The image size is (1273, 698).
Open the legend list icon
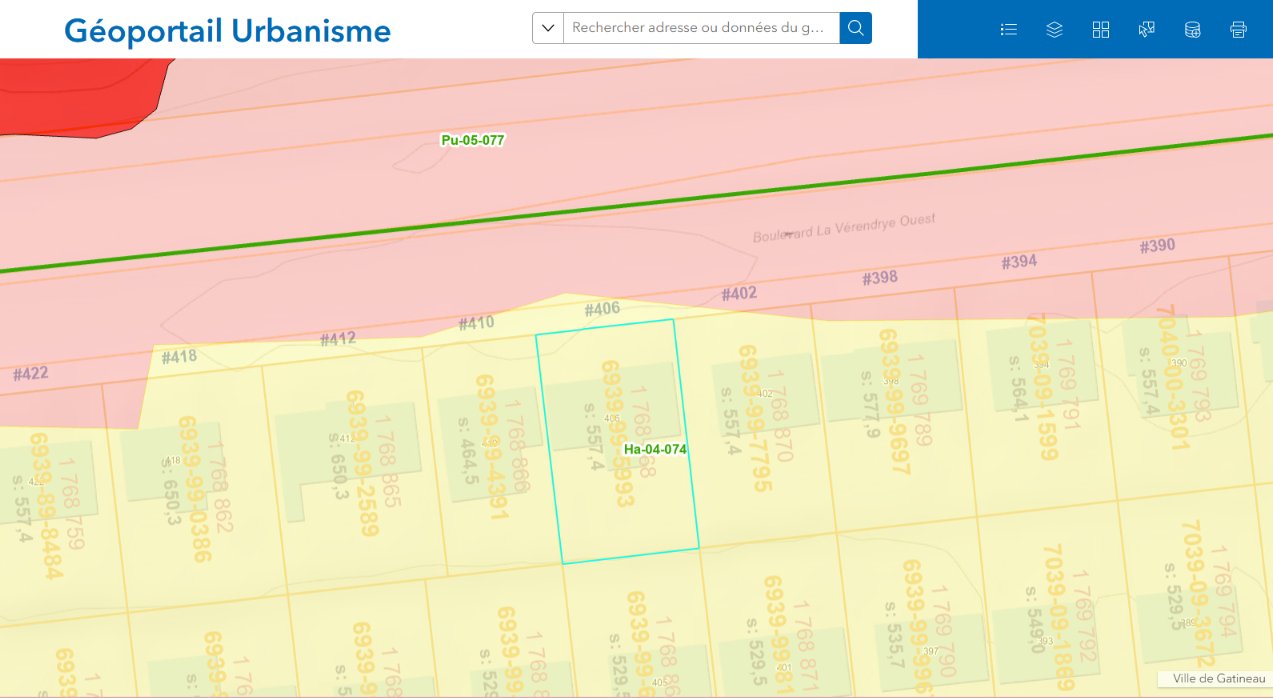[x=1009, y=29]
